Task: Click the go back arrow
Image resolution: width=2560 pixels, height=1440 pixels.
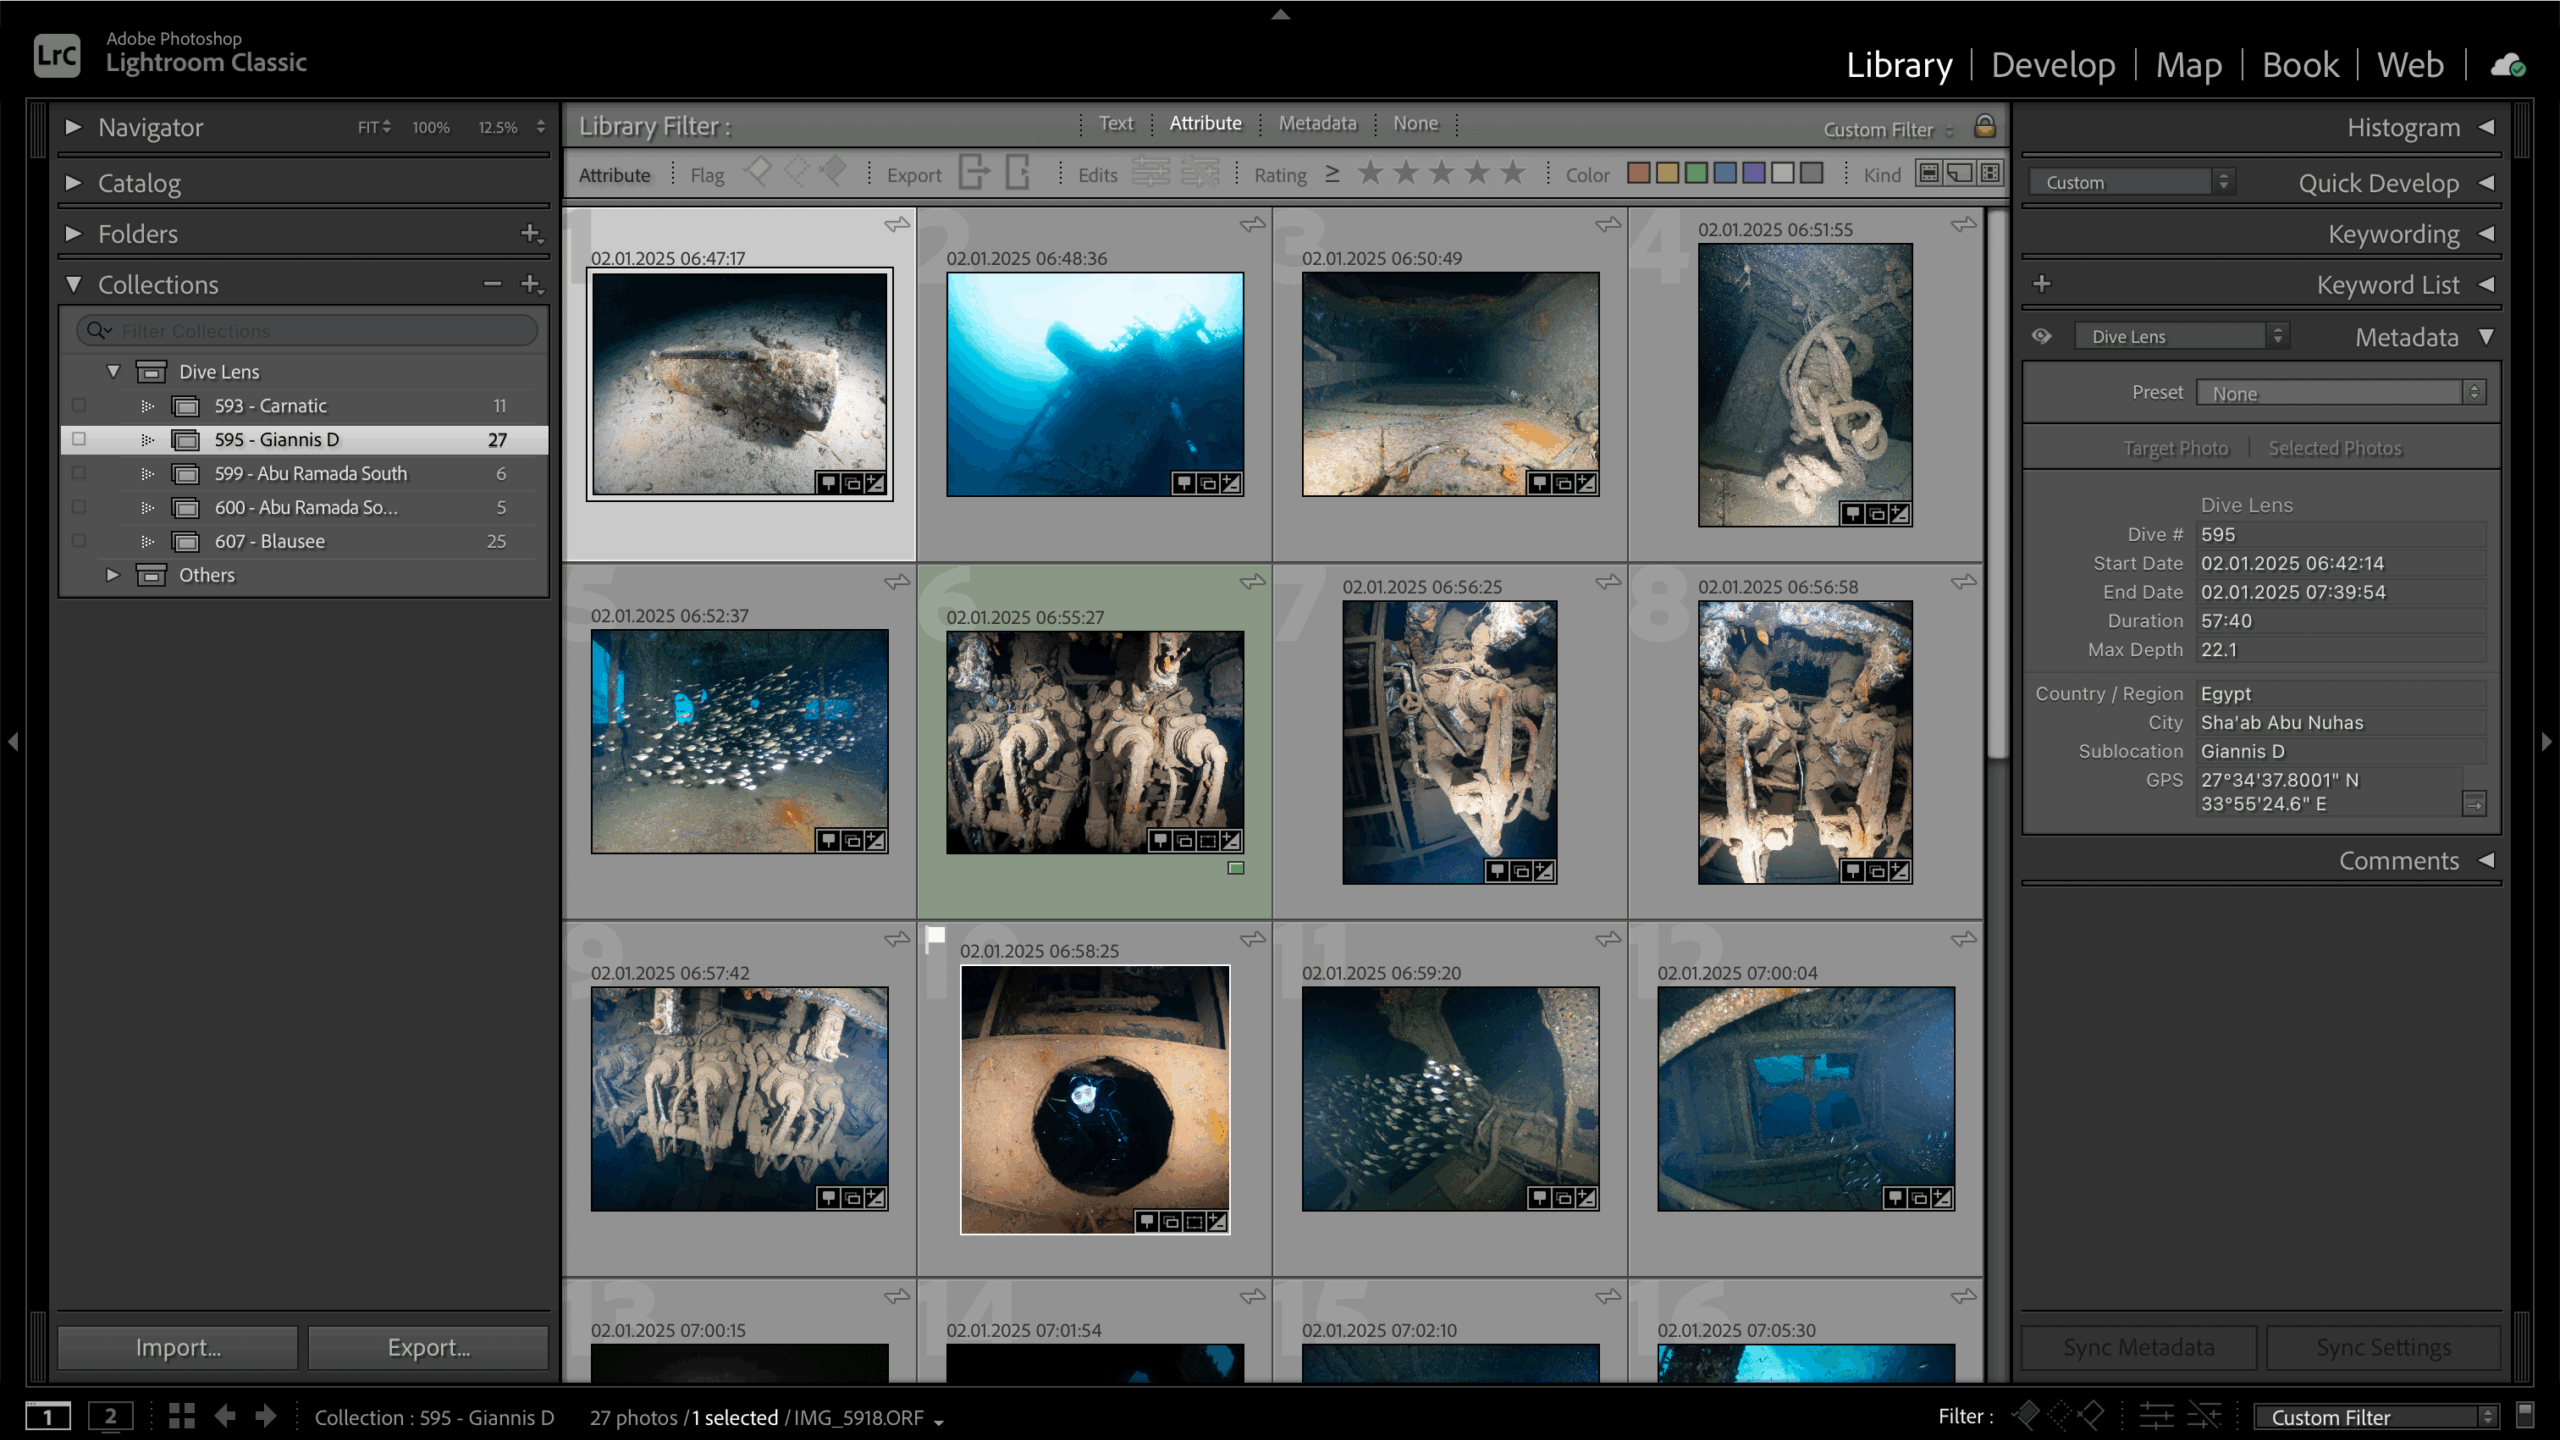Action: pos(225,1415)
